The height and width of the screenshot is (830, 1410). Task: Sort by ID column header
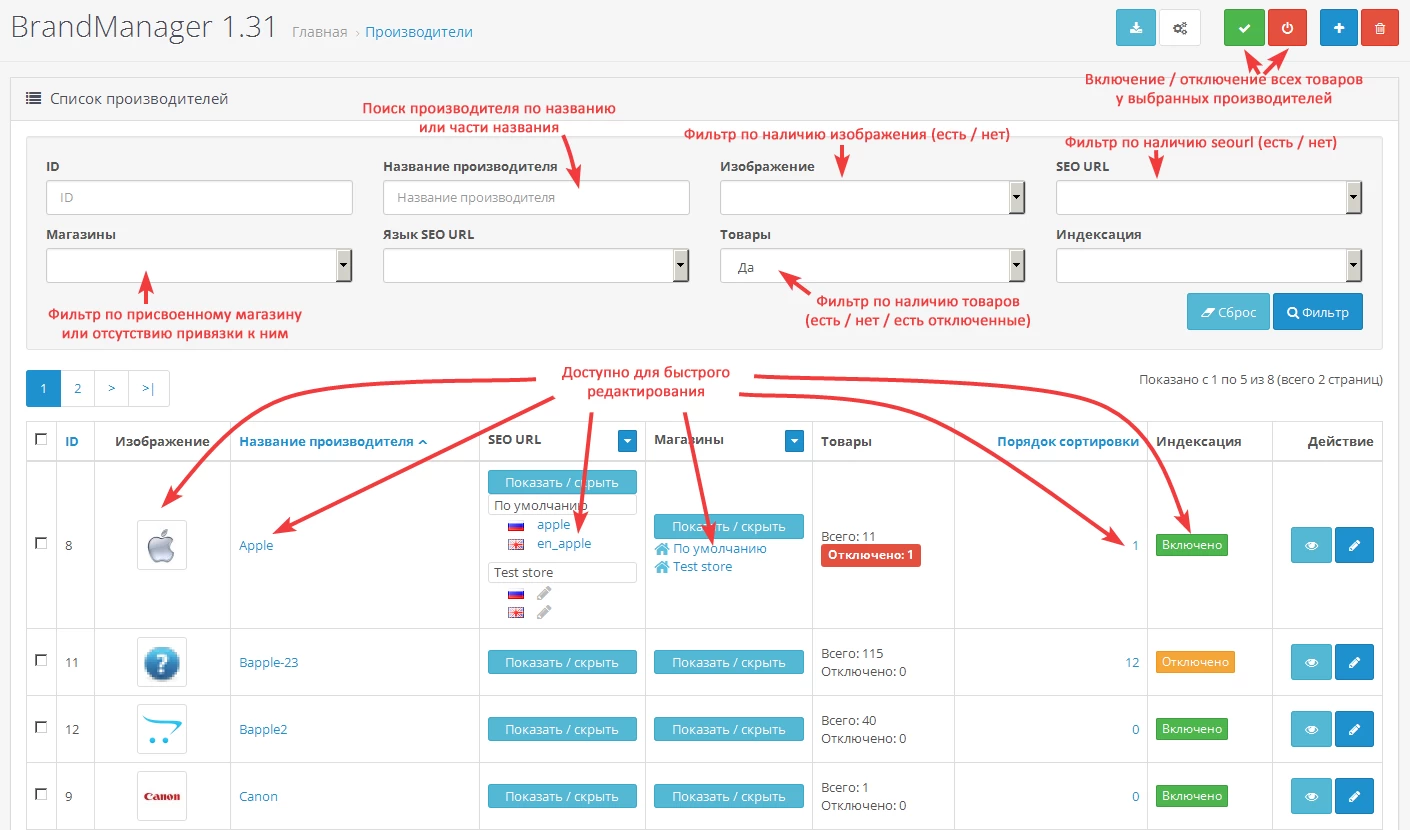tap(72, 441)
